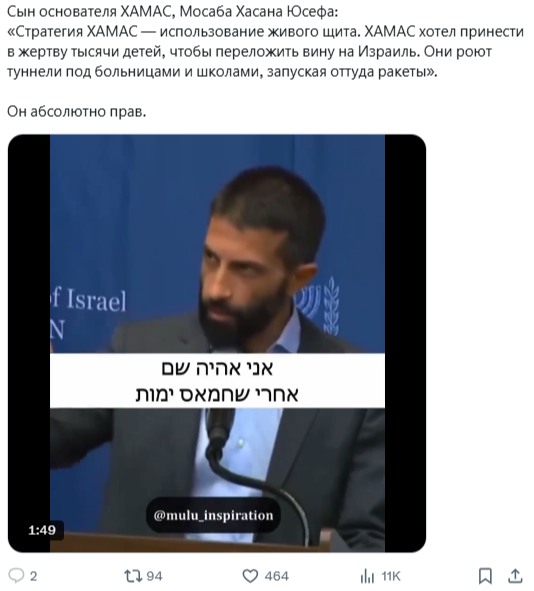Viewport: 534px width, 591px height.
Task: Click the 11K views count
Action: [x=390, y=576]
